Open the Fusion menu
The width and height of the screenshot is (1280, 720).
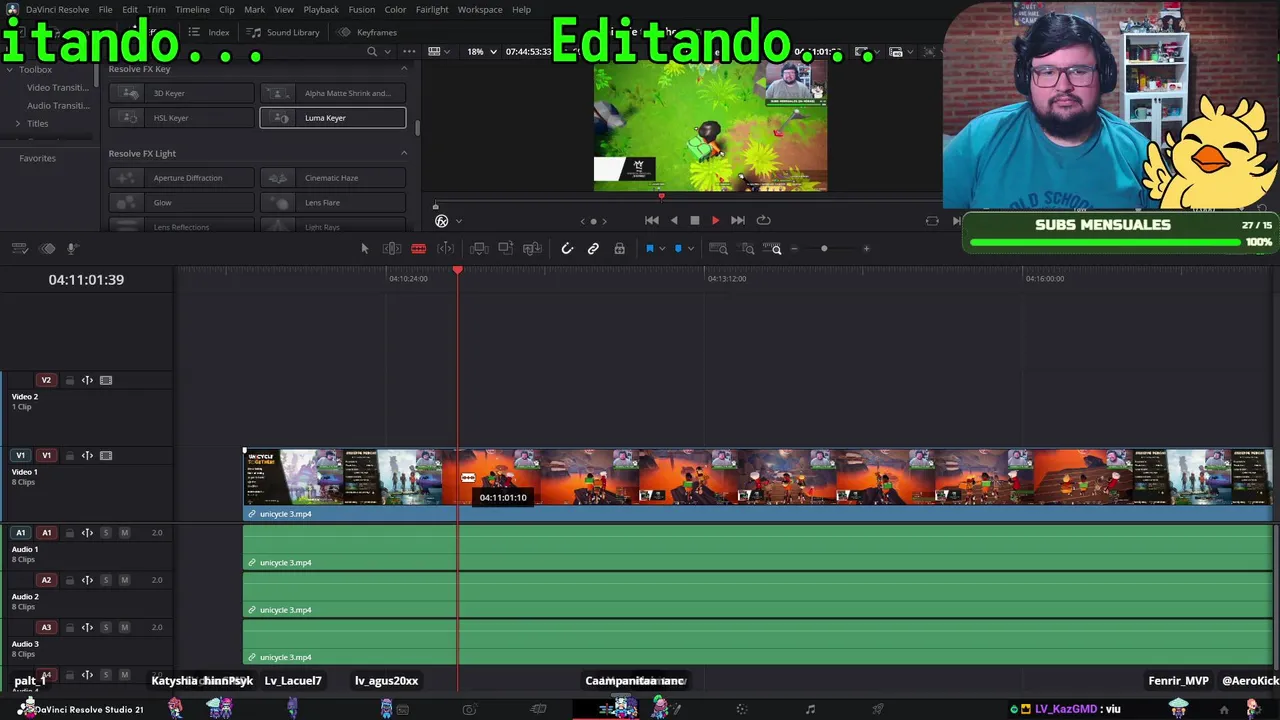click(x=362, y=10)
